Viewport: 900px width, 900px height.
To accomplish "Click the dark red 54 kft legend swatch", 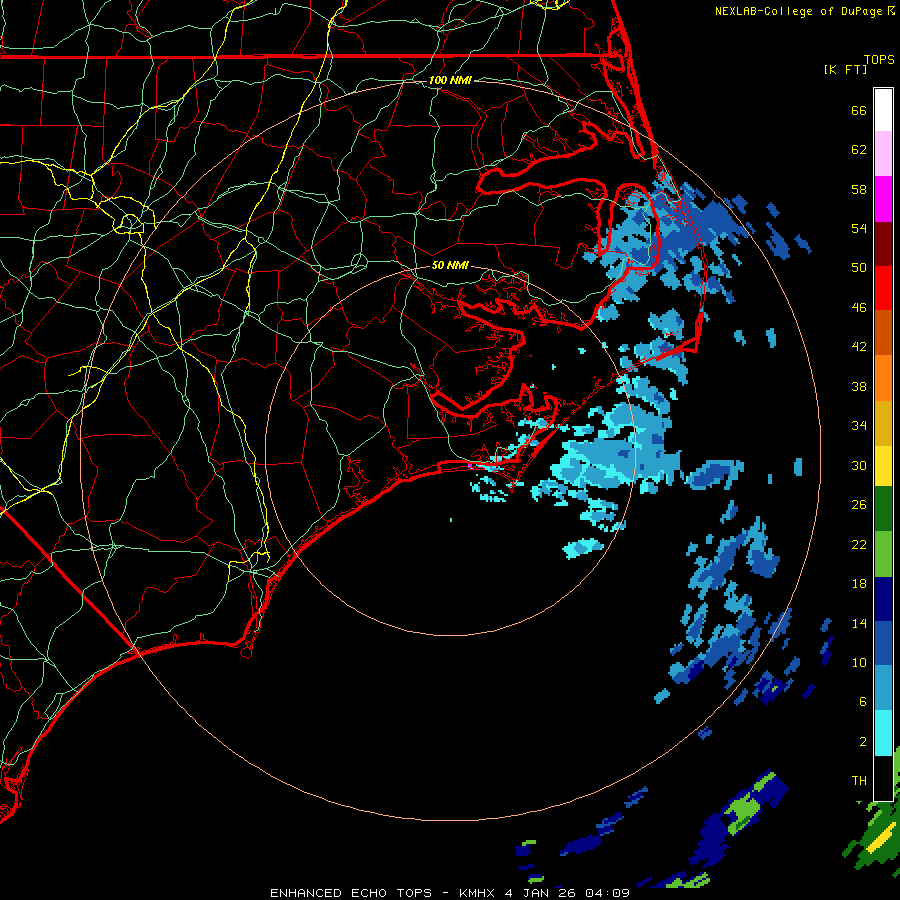I will [883, 243].
